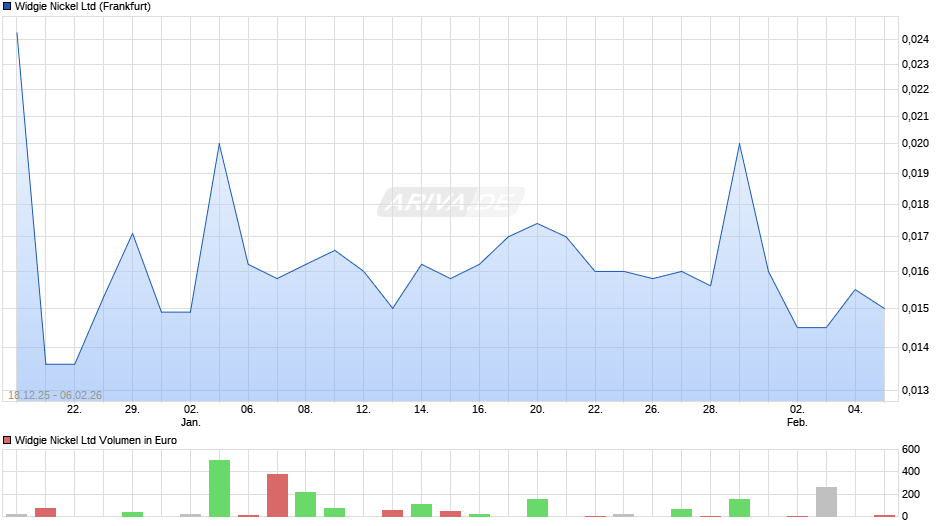Click the '12.' date label

363,410
